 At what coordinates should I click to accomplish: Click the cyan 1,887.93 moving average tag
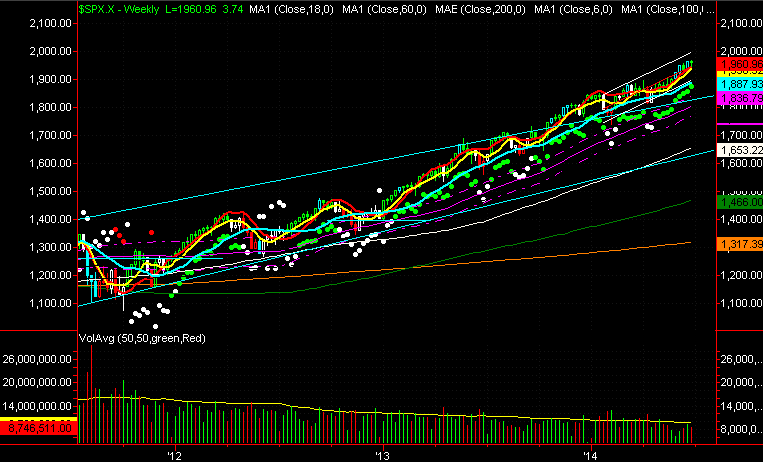tap(740, 84)
